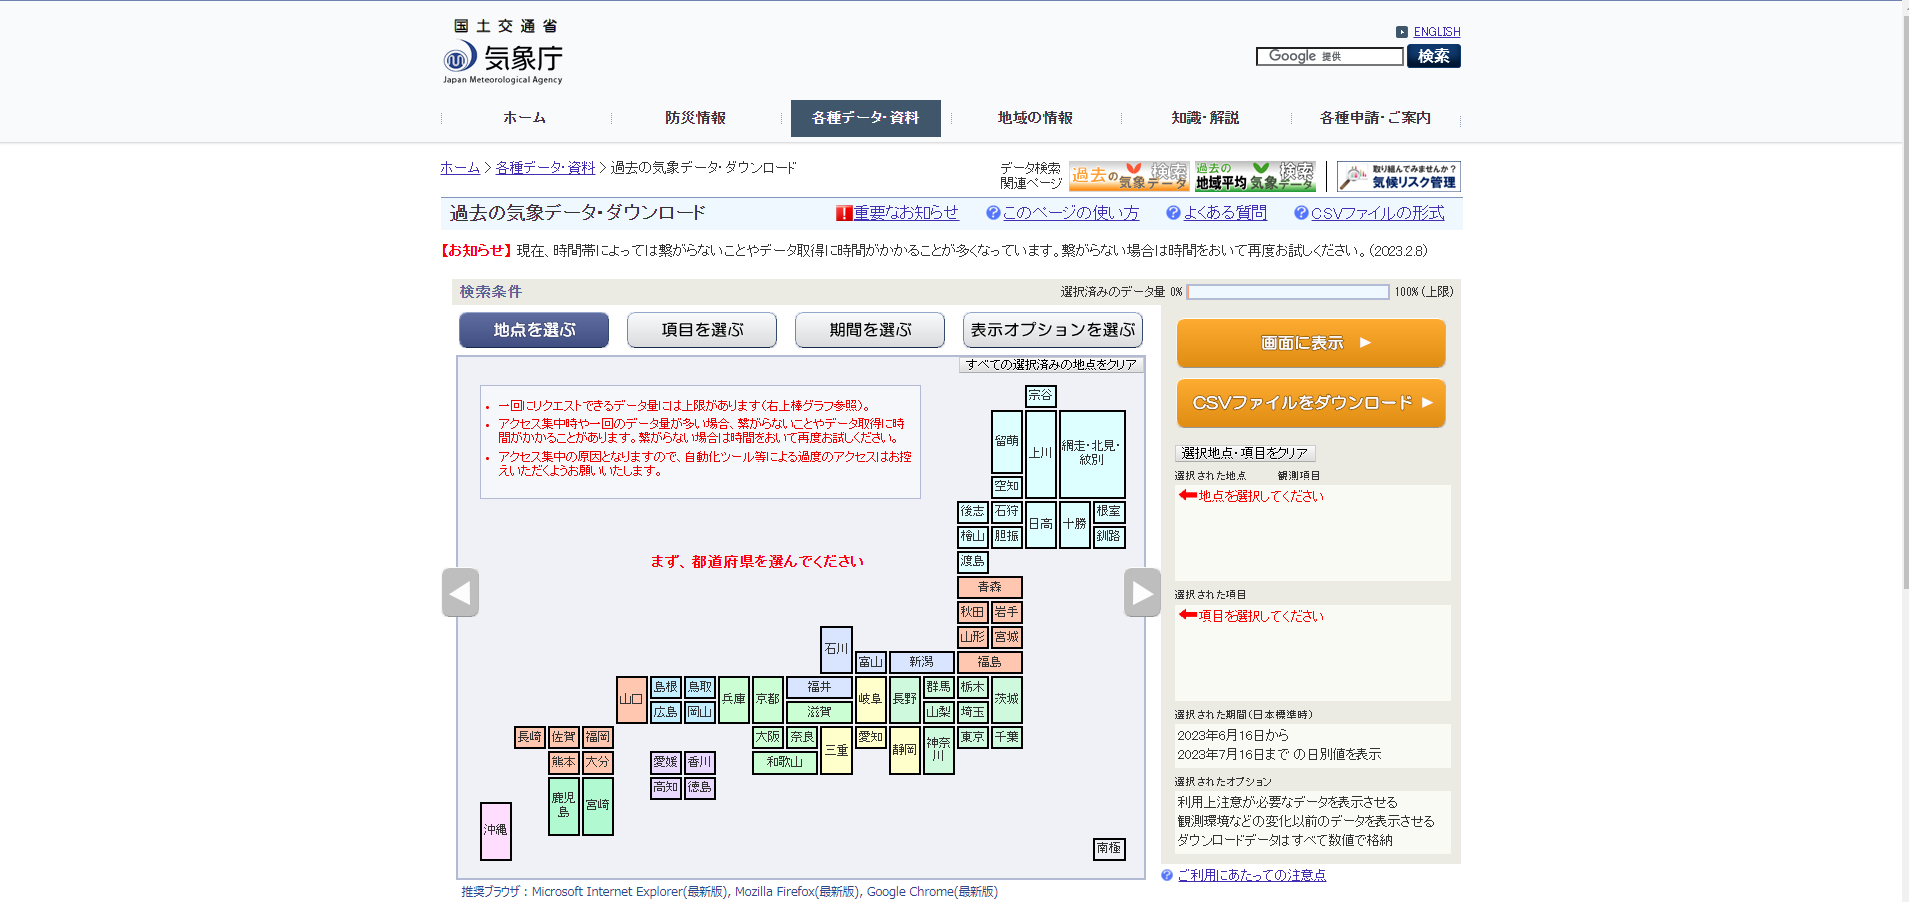Click the すべての選択済みの地点をクリア button
The width and height of the screenshot is (1909, 902).
coord(1051,364)
